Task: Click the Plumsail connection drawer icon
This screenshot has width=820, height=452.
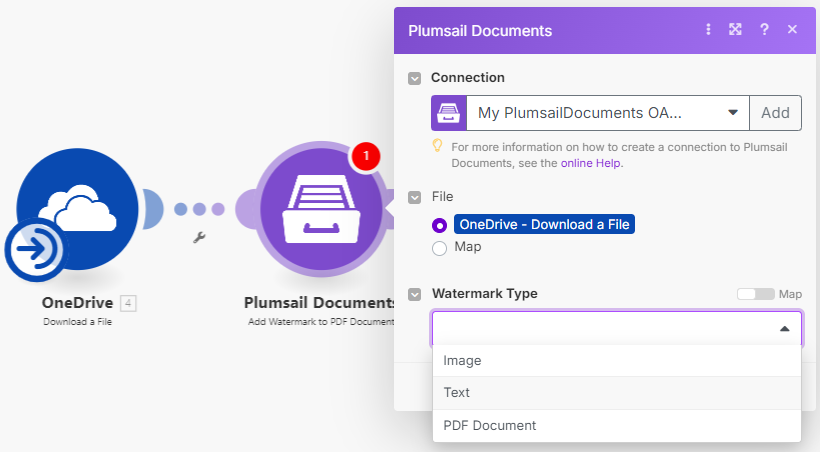Action: click(x=449, y=113)
